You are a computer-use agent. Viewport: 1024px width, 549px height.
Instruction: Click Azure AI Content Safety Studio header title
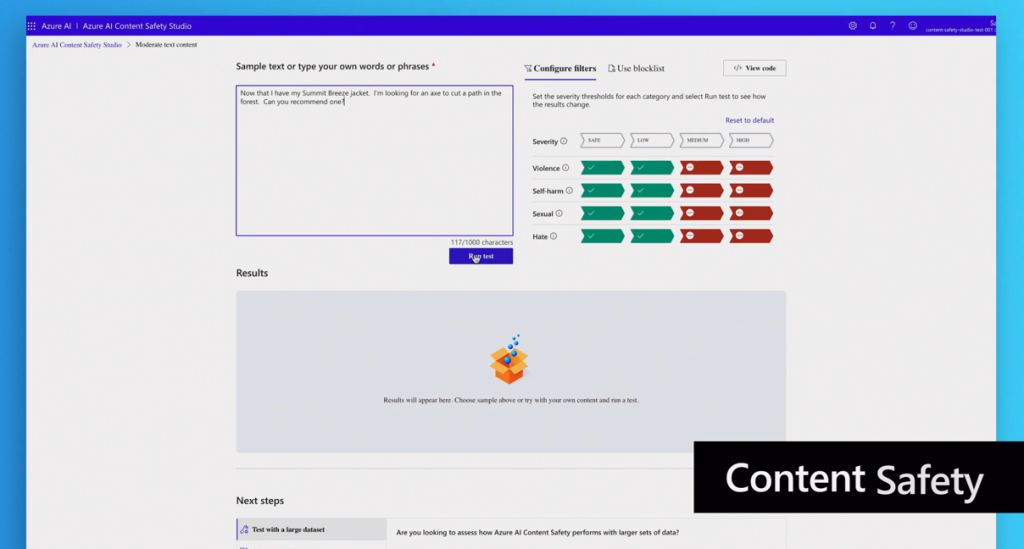(x=137, y=26)
